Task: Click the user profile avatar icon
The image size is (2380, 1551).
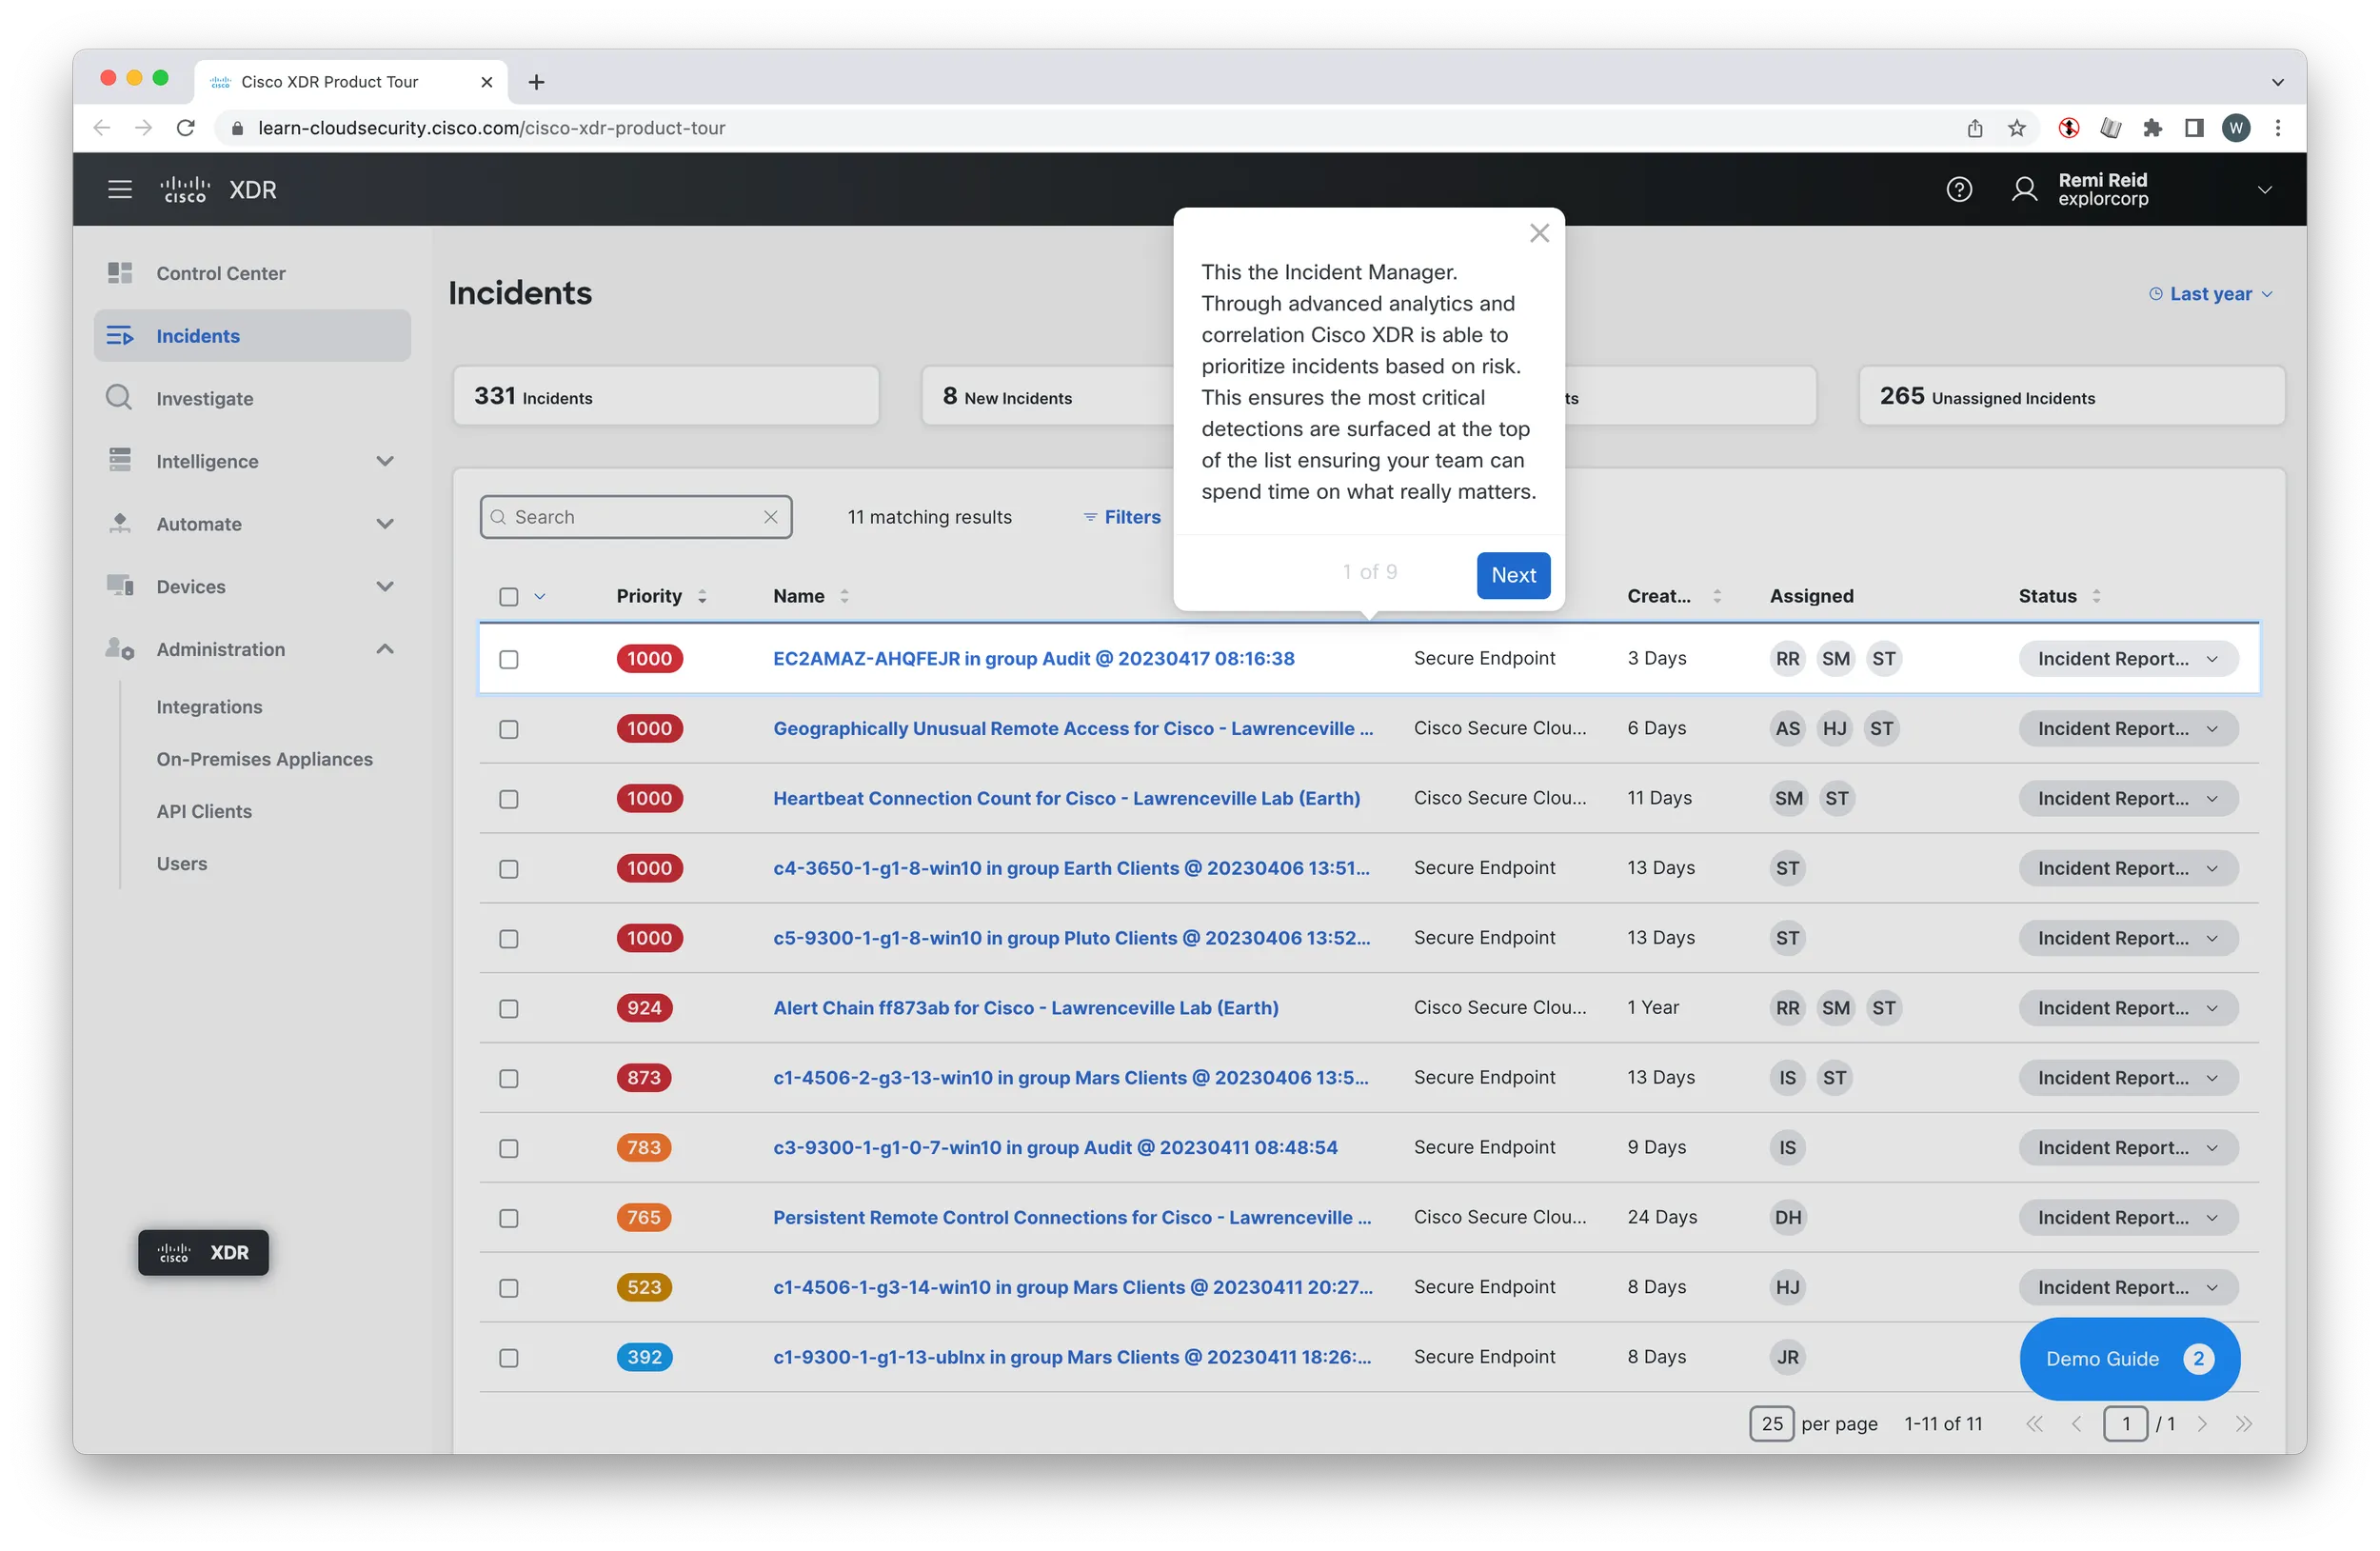Action: point(2024,189)
